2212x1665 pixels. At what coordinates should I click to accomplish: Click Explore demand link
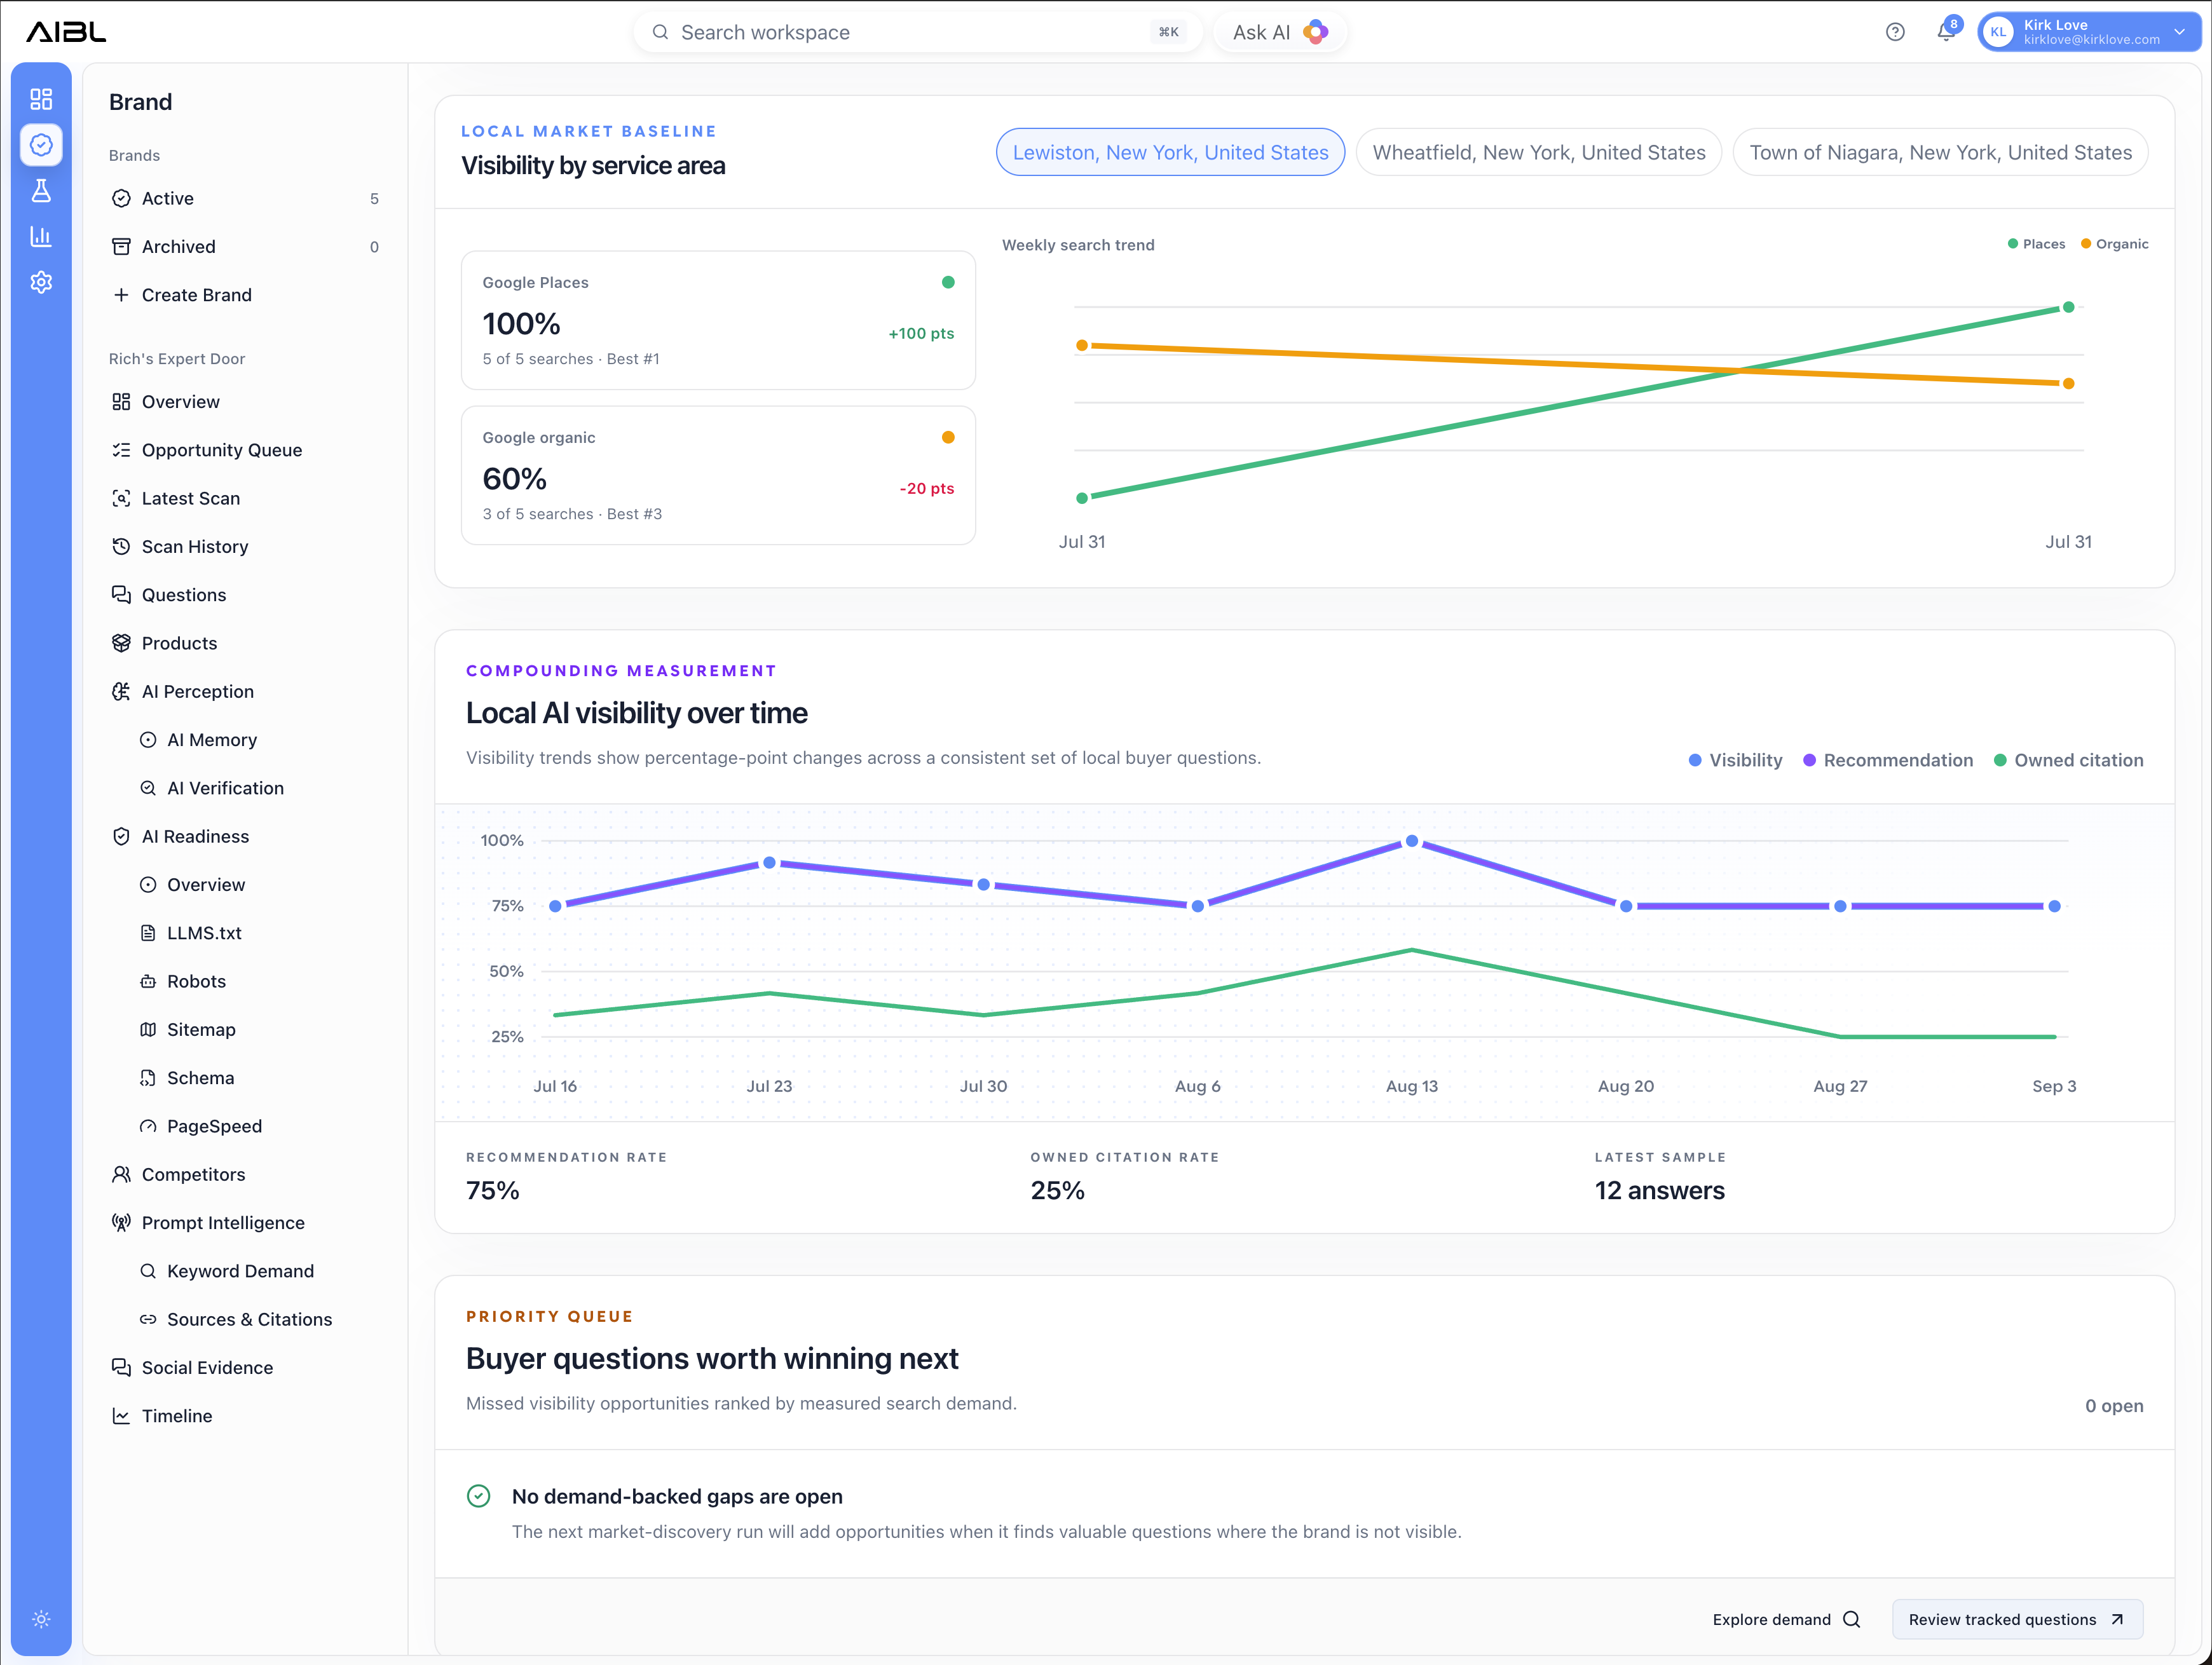coord(1786,1619)
